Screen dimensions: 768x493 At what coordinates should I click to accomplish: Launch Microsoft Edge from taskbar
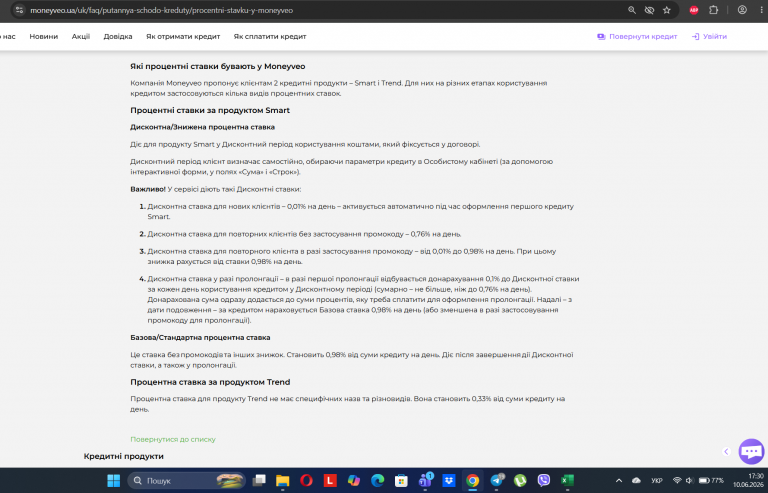tap(378, 481)
